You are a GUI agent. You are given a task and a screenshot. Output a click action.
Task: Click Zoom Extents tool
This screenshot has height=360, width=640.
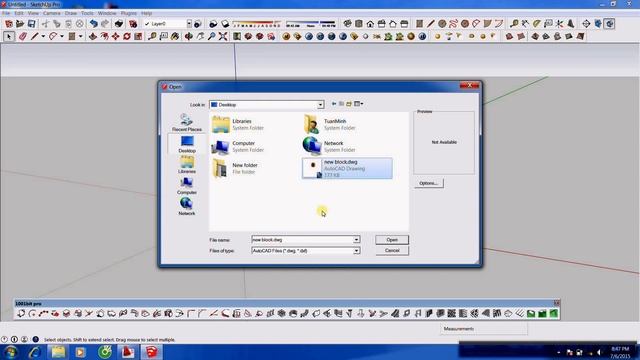coord(223,36)
